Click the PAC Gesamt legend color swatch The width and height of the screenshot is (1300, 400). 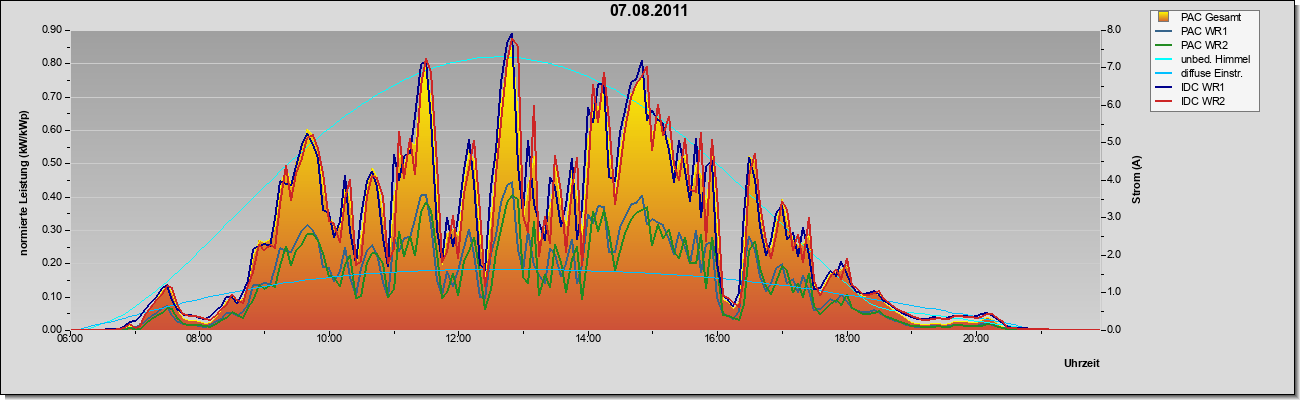[1165, 17]
